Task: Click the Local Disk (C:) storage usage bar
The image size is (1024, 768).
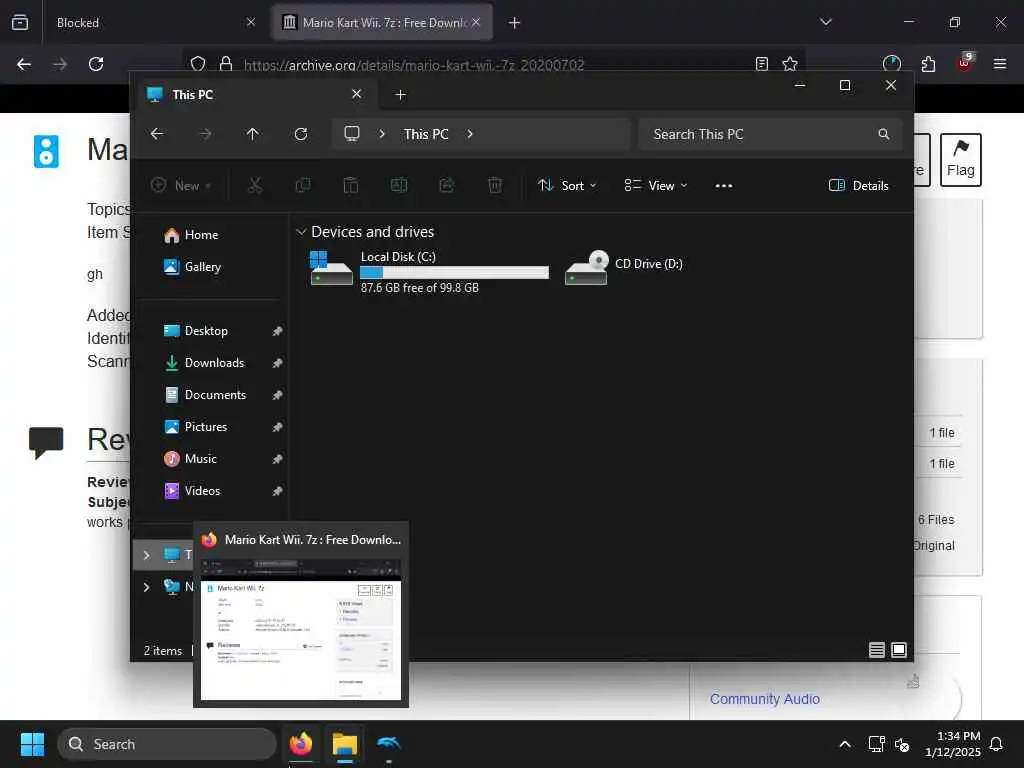Action: click(455, 273)
